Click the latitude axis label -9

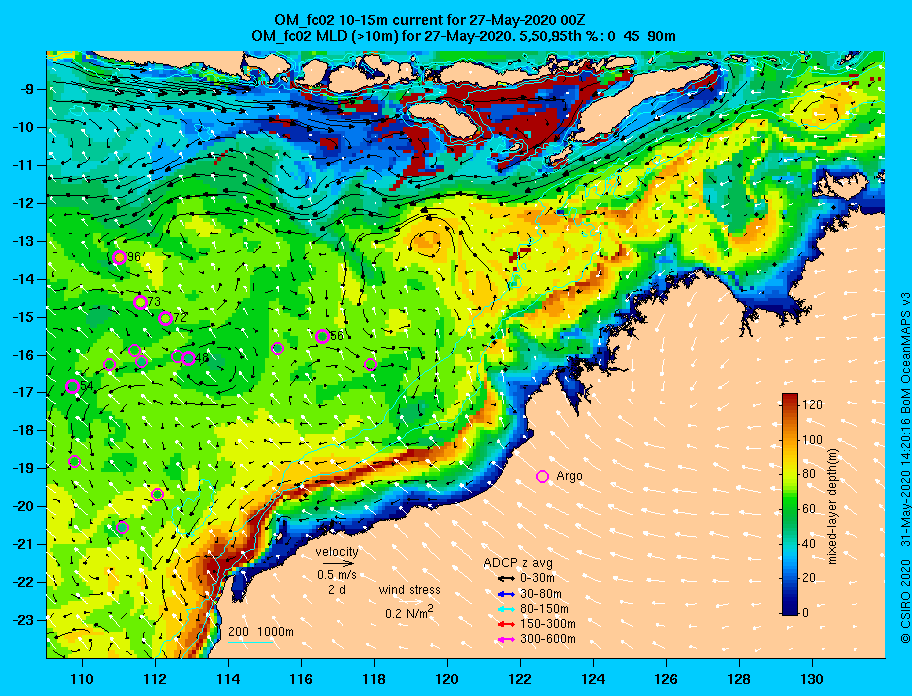pos(27,90)
